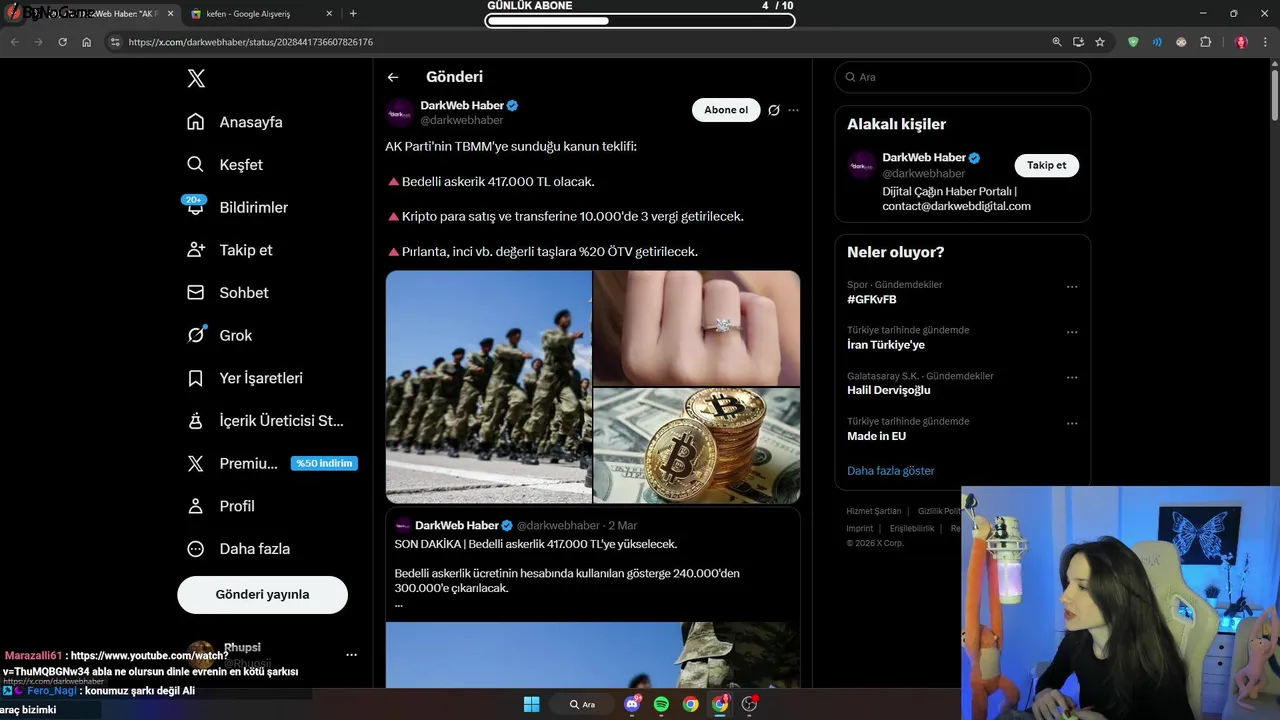The height and width of the screenshot is (720, 1280).
Task: Open the post's more options menu
Action: click(793, 110)
